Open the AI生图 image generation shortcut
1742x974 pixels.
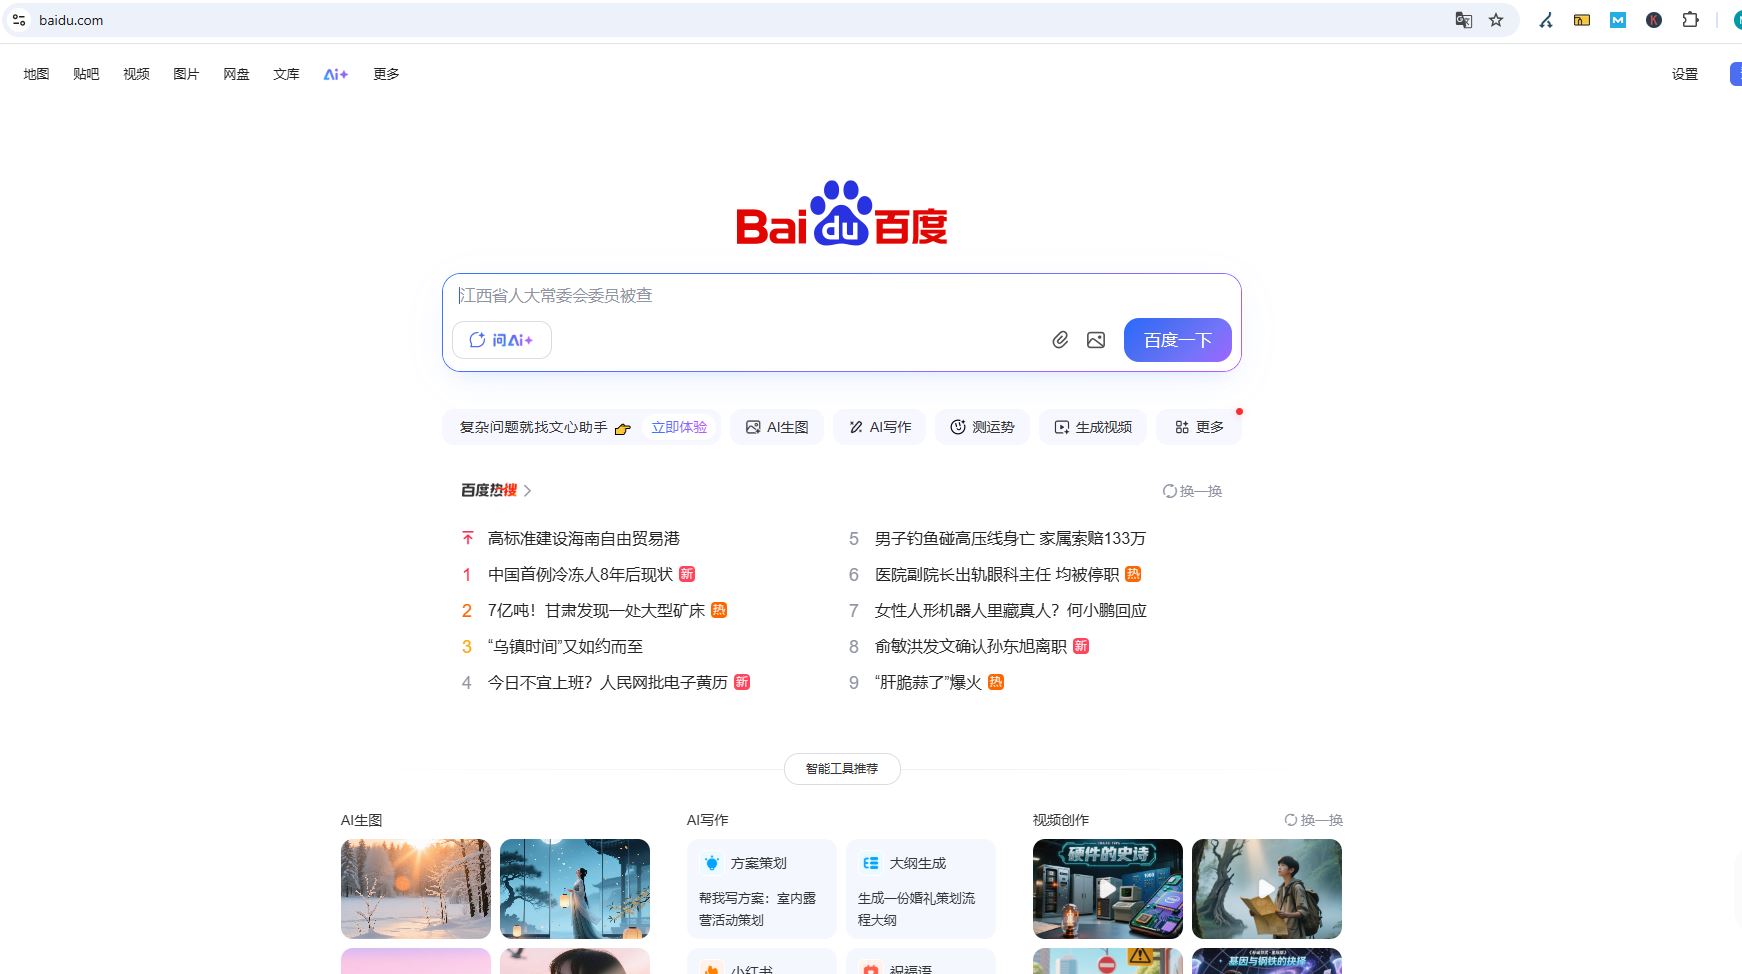tap(776, 427)
